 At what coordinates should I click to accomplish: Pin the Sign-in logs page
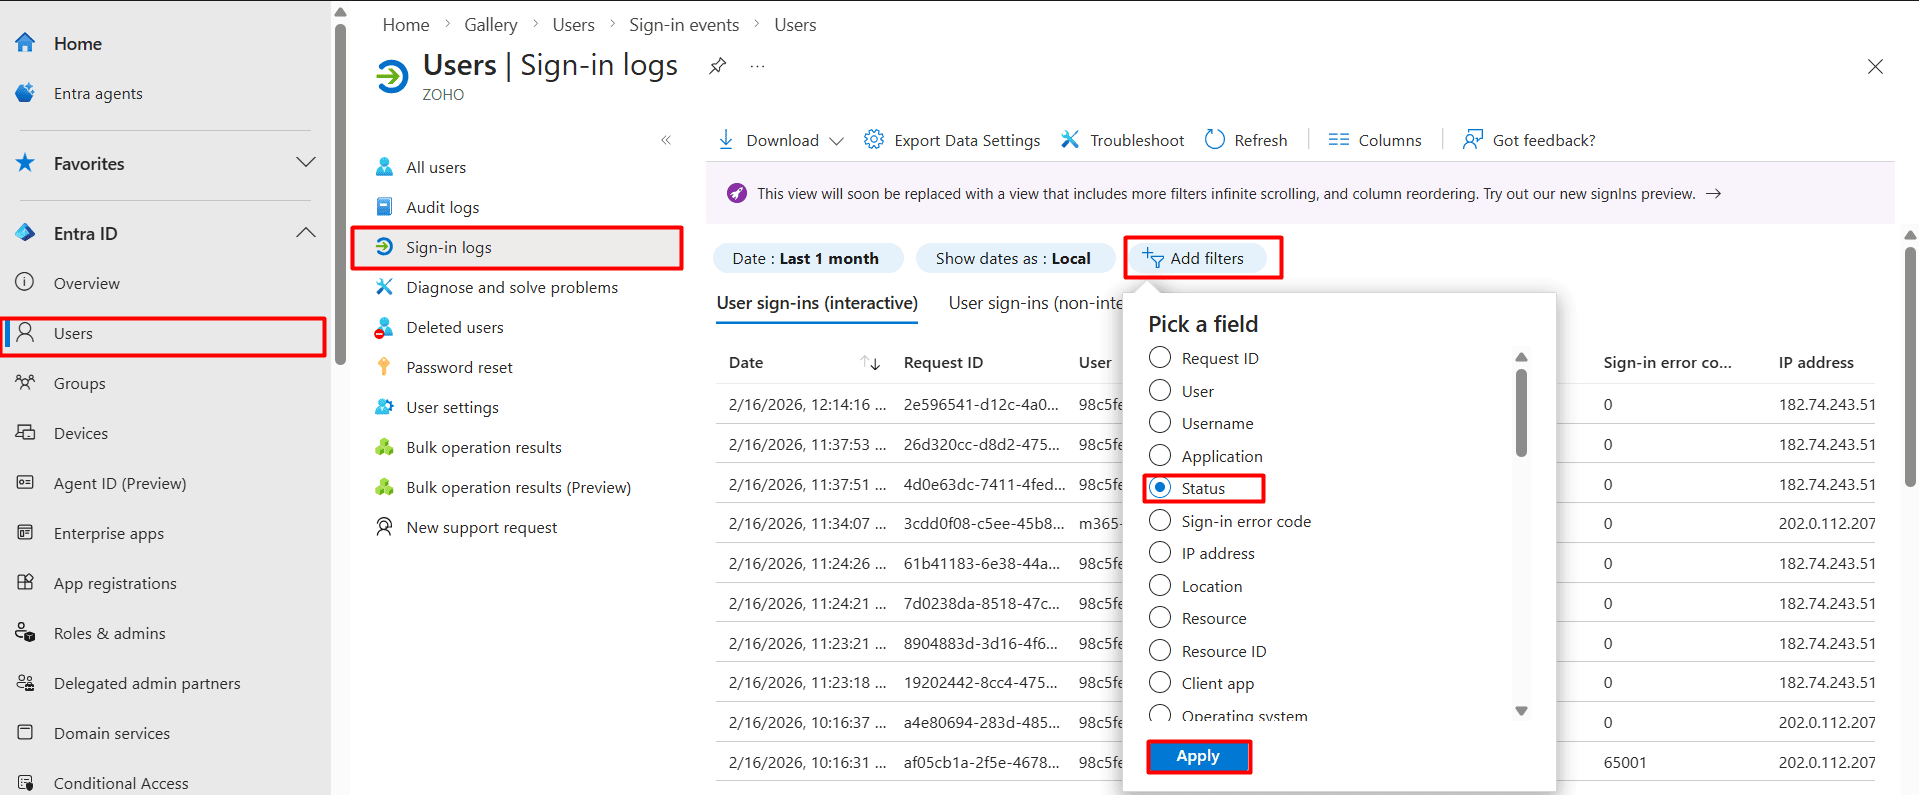[x=717, y=66]
